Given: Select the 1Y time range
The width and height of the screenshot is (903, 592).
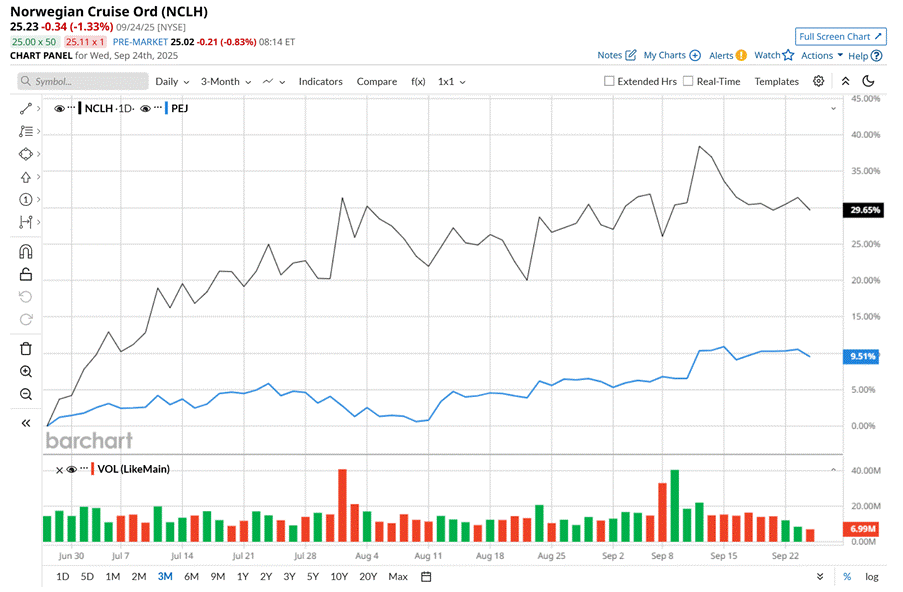Looking at the screenshot, I should (x=242, y=576).
